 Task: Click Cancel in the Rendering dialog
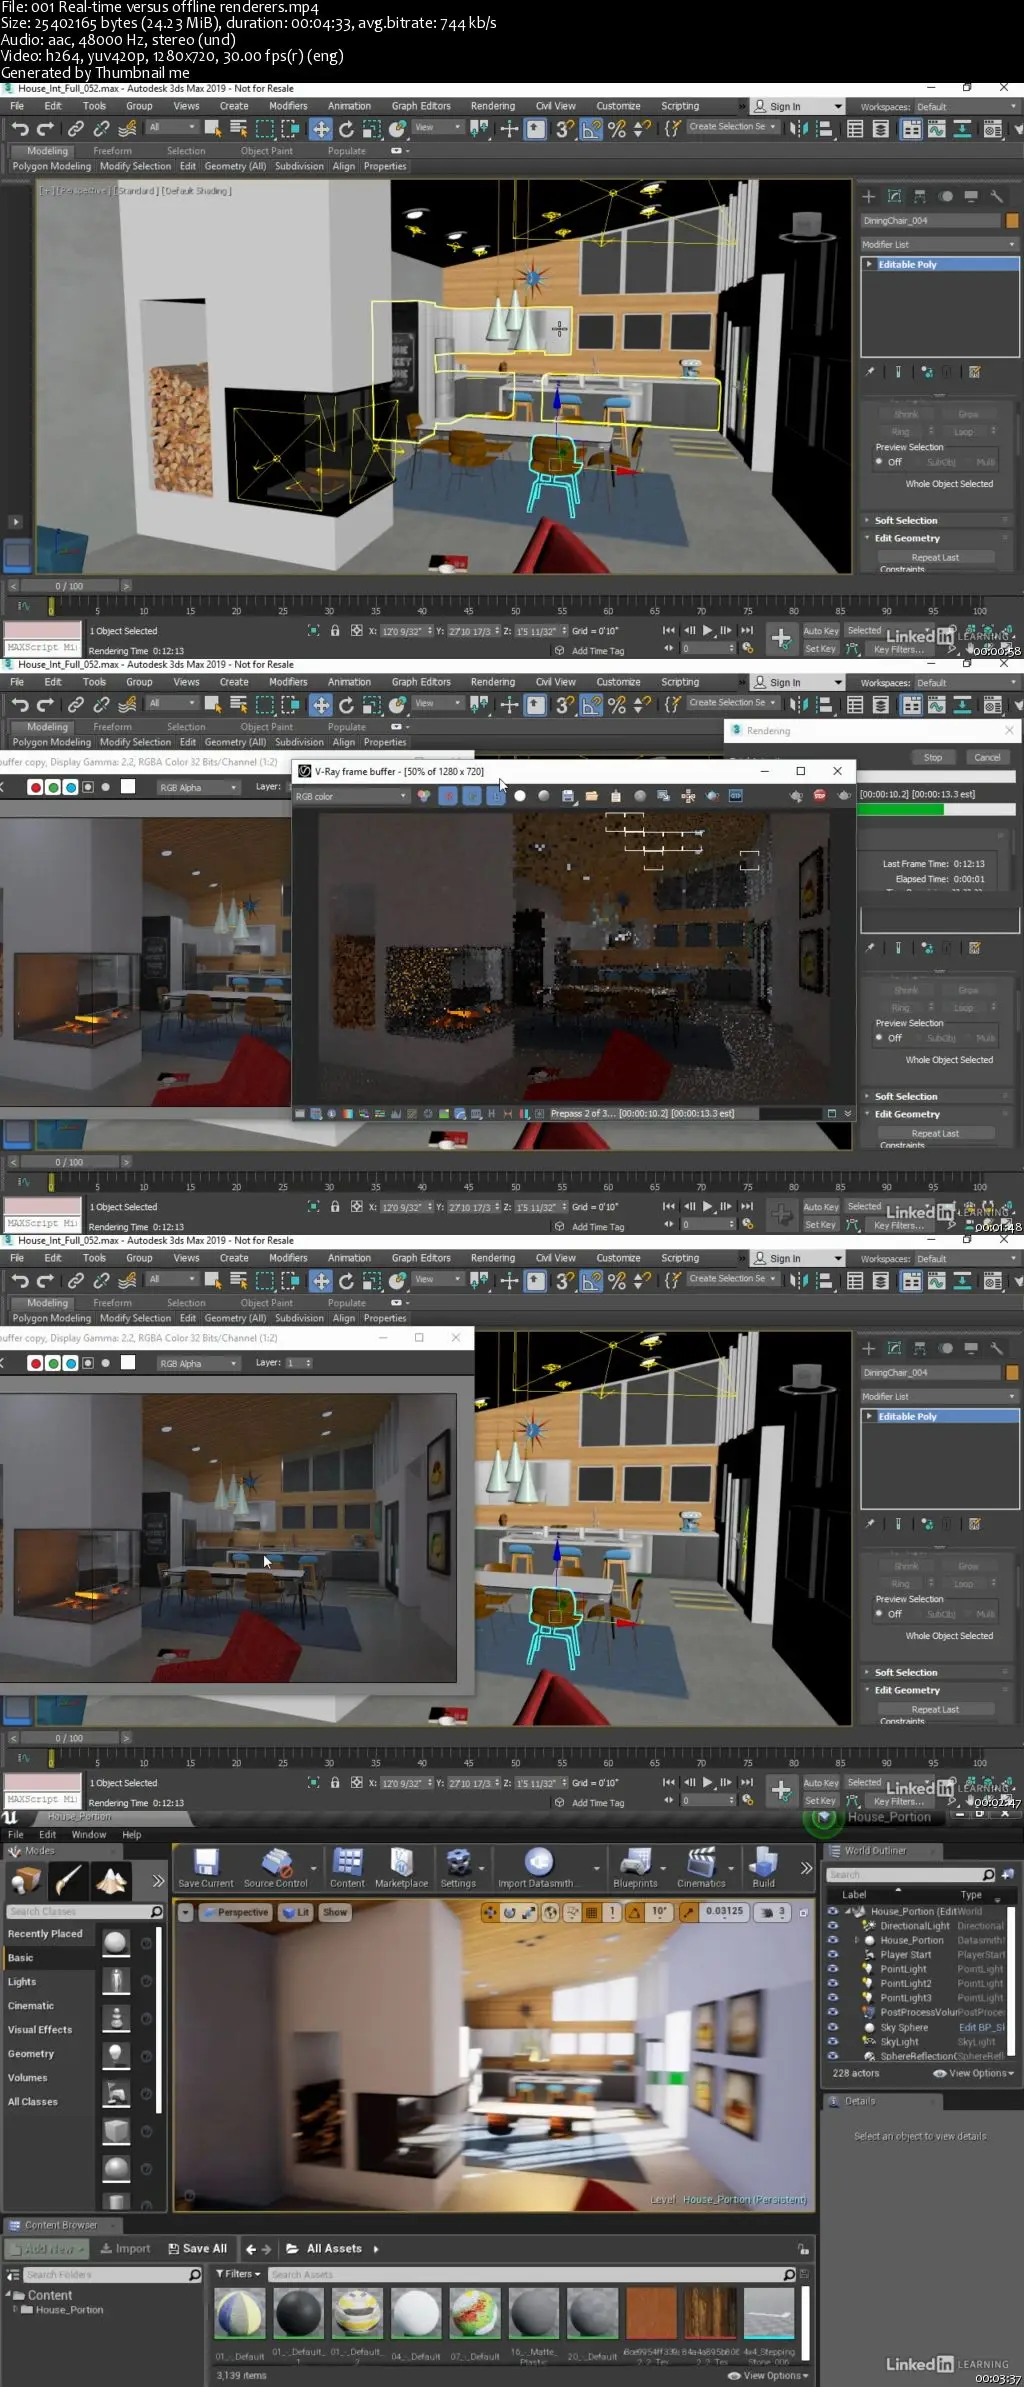(987, 757)
